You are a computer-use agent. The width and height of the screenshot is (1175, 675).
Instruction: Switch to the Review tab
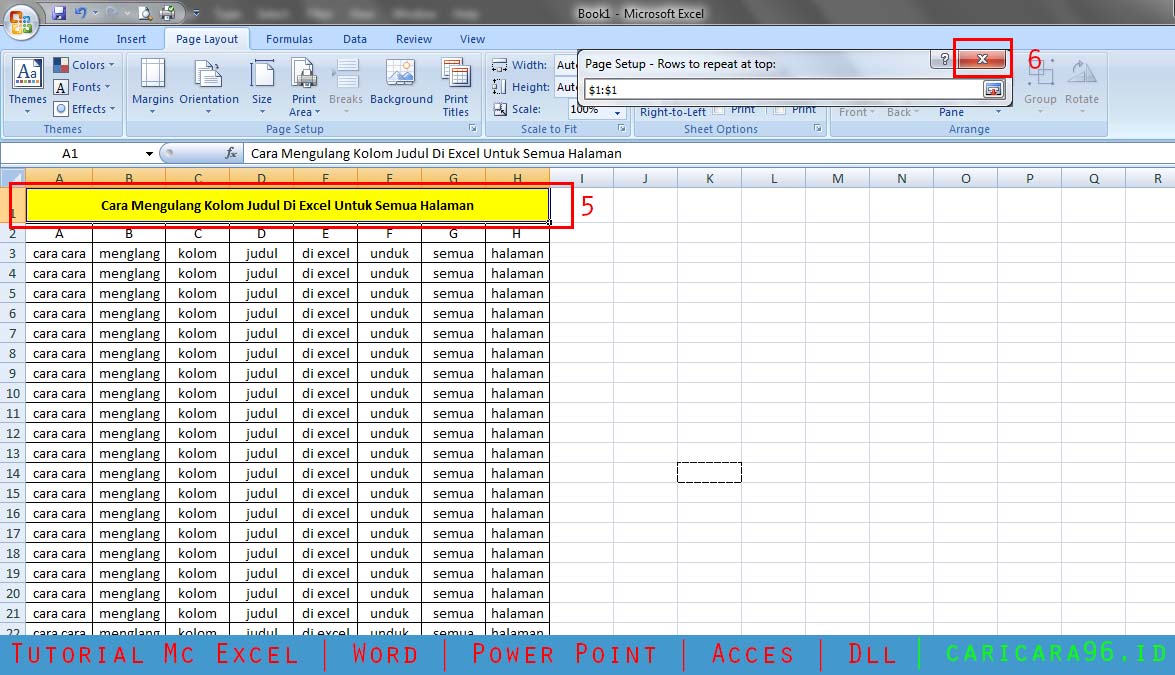pyautogui.click(x=414, y=39)
